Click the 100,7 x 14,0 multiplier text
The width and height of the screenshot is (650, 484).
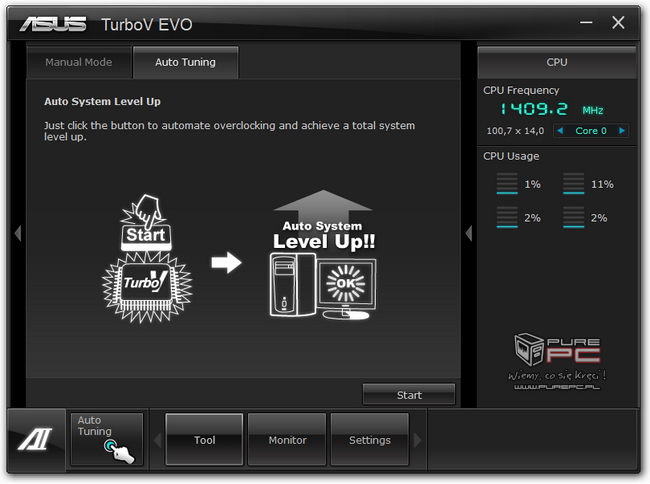point(515,131)
